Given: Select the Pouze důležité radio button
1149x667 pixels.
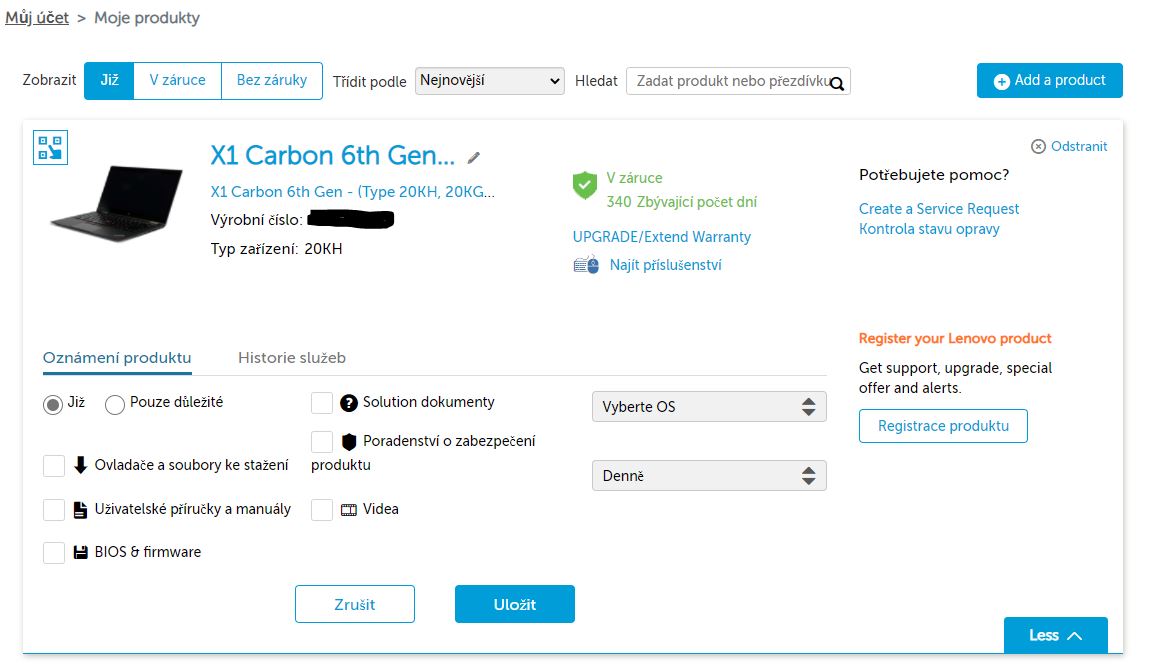Looking at the screenshot, I should coord(115,404).
